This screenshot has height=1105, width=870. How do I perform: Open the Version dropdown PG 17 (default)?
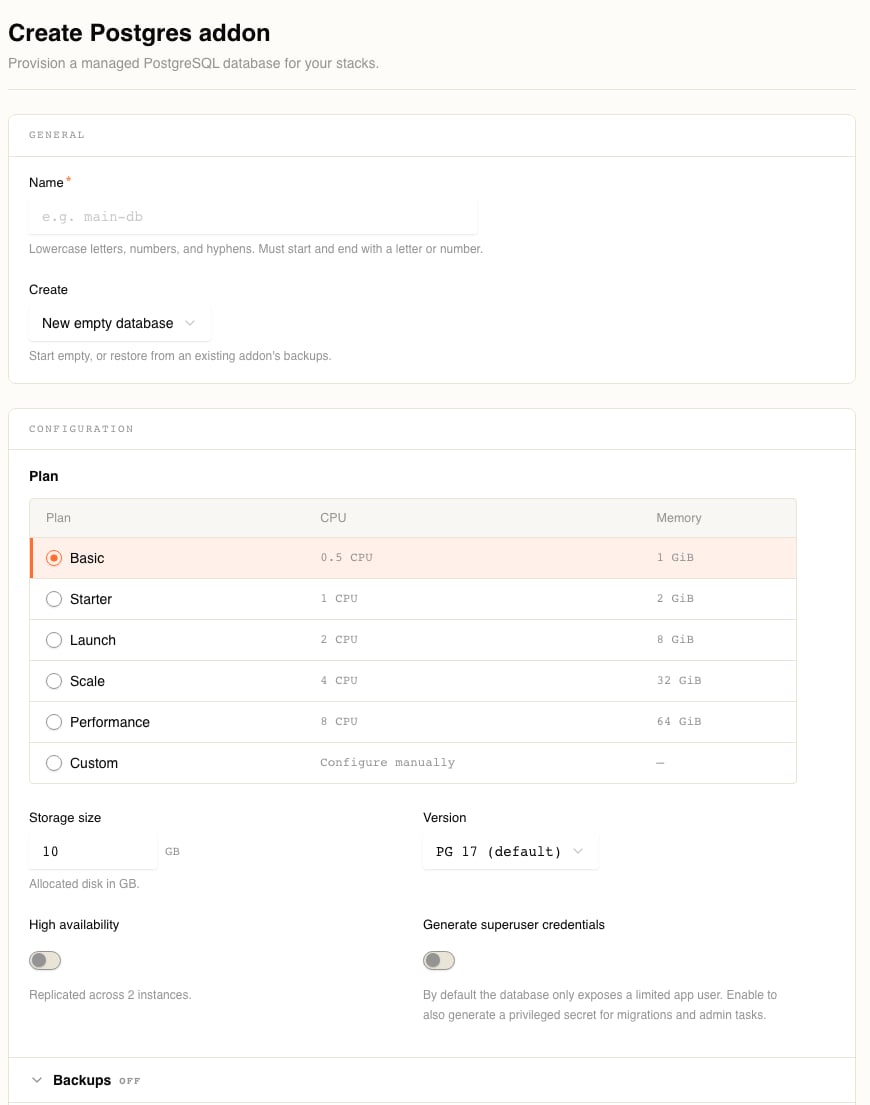pos(510,851)
